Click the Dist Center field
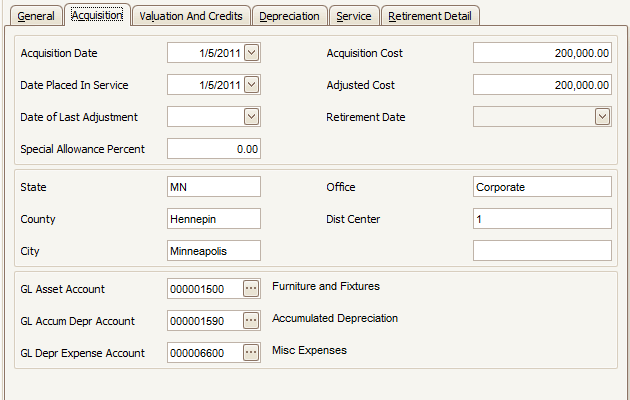 pos(541,219)
